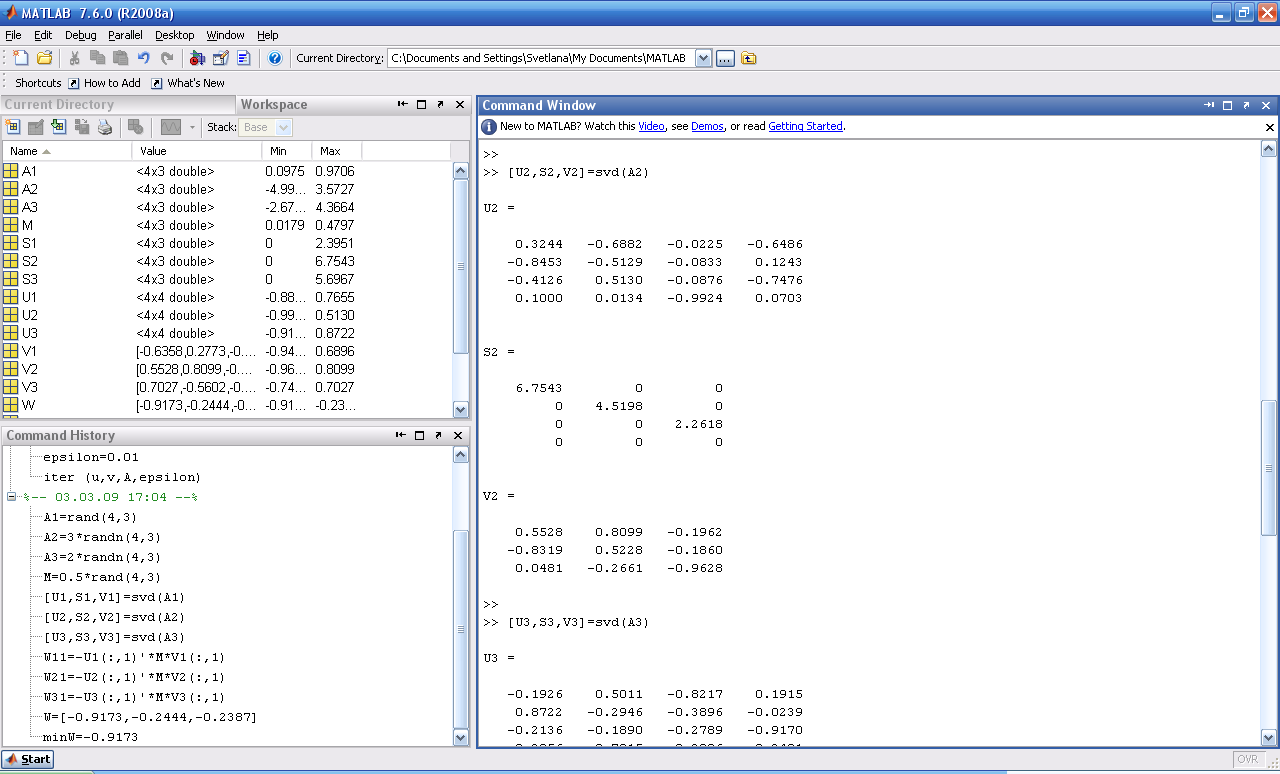Print the workspace with the printer icon
Screen dimensions: 1280x774
[104, 127]
